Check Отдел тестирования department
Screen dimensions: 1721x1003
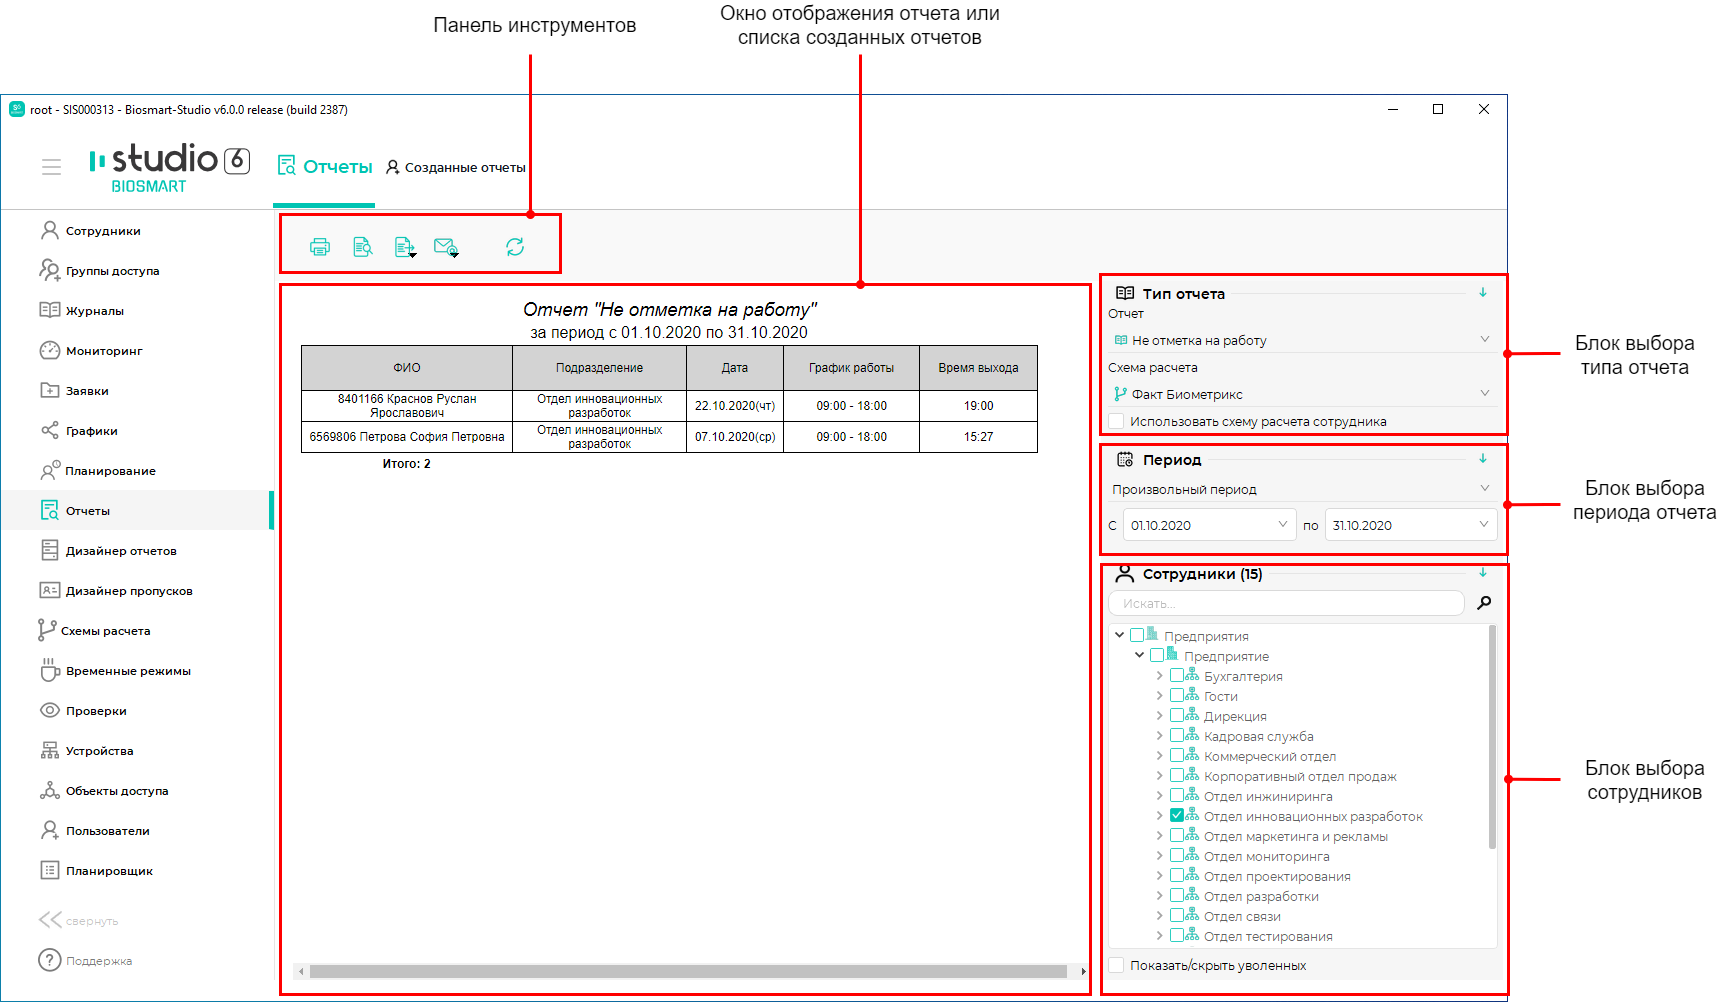point(1177,936)
